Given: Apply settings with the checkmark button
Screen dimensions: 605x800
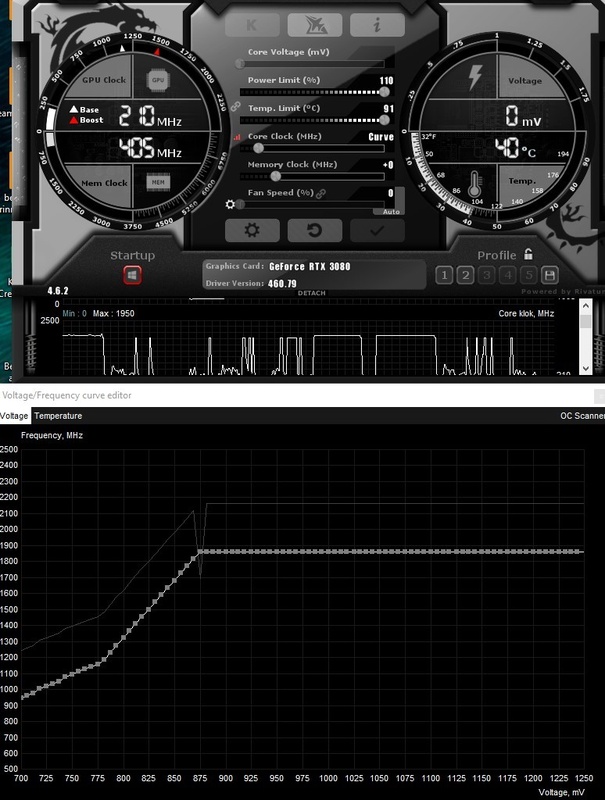Looking at the screenshot, I should (x=377, y=231).
